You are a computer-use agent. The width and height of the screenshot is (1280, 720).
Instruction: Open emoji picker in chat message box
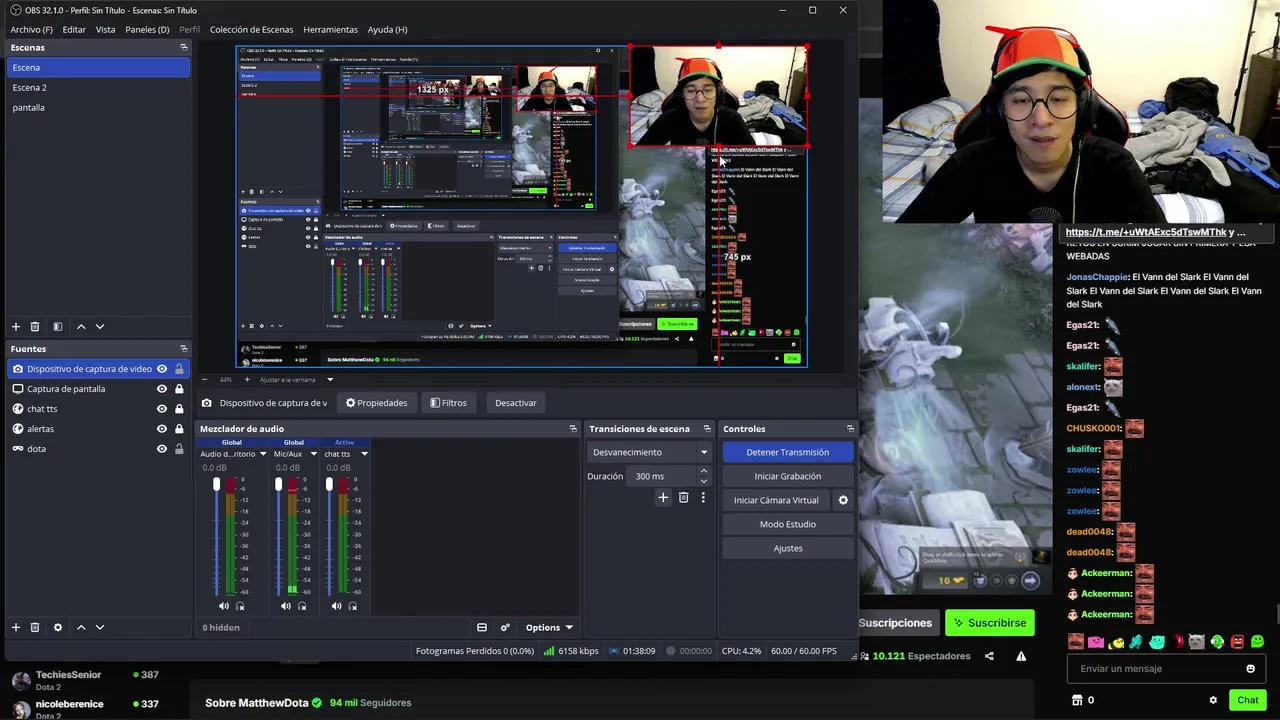(x=1250, y=669)
